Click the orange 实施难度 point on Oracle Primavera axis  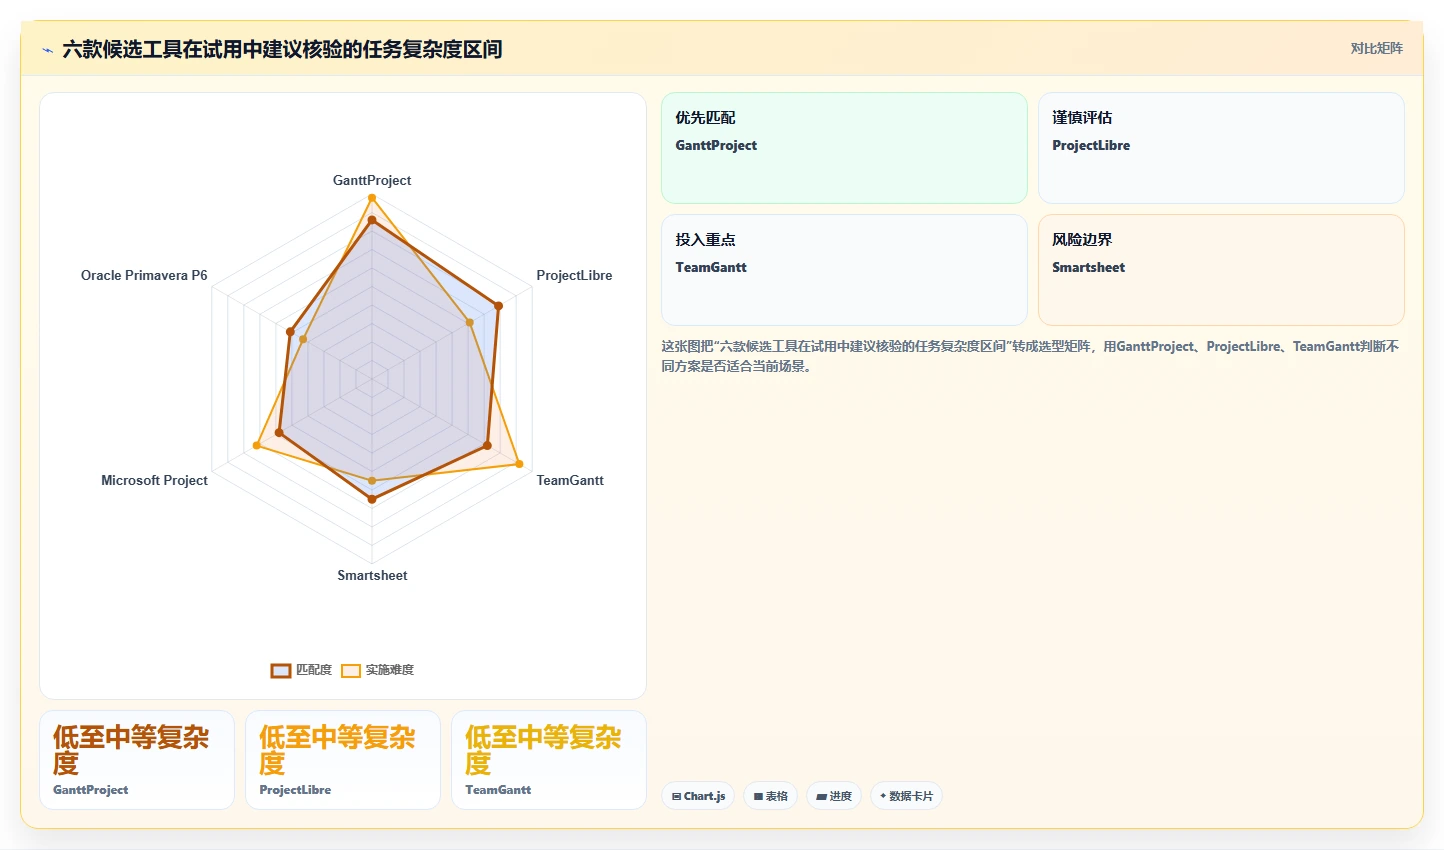click(x=303, y=340)
